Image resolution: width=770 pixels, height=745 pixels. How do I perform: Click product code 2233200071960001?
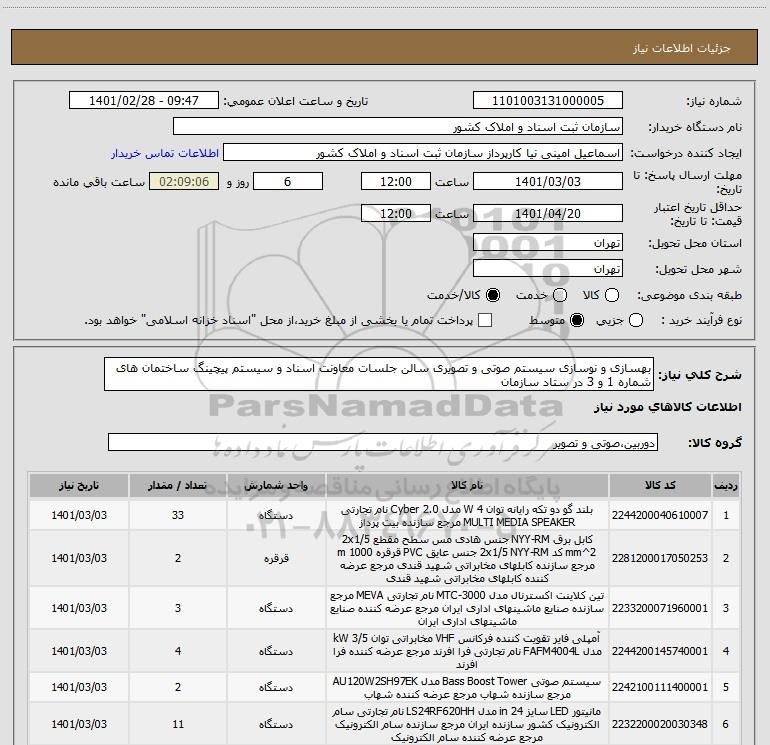[x=660, y=608]
